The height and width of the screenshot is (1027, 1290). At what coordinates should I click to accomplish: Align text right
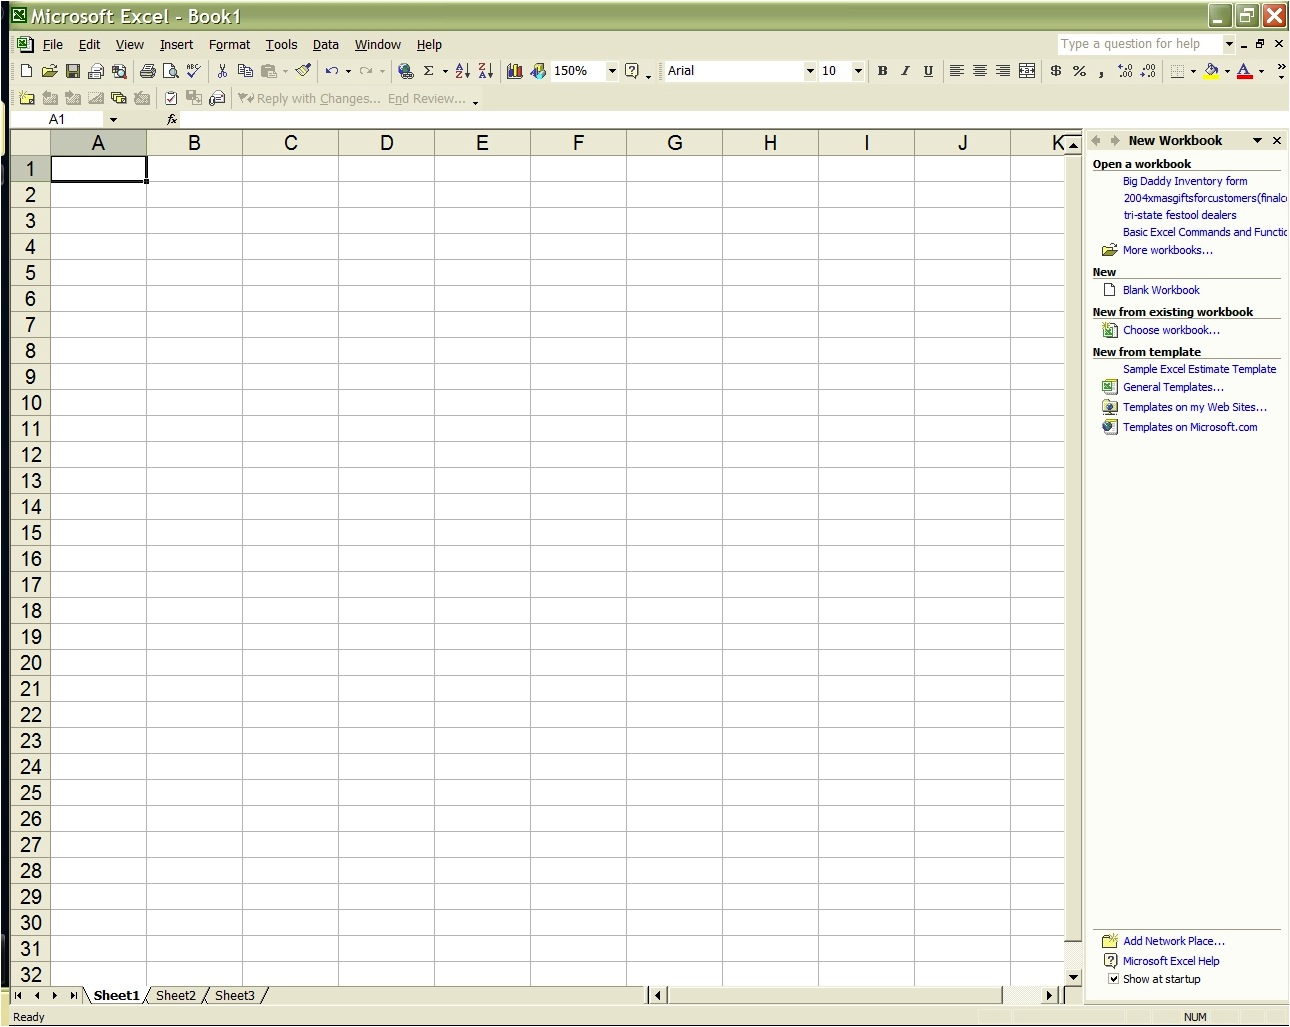pos(1003,71)
